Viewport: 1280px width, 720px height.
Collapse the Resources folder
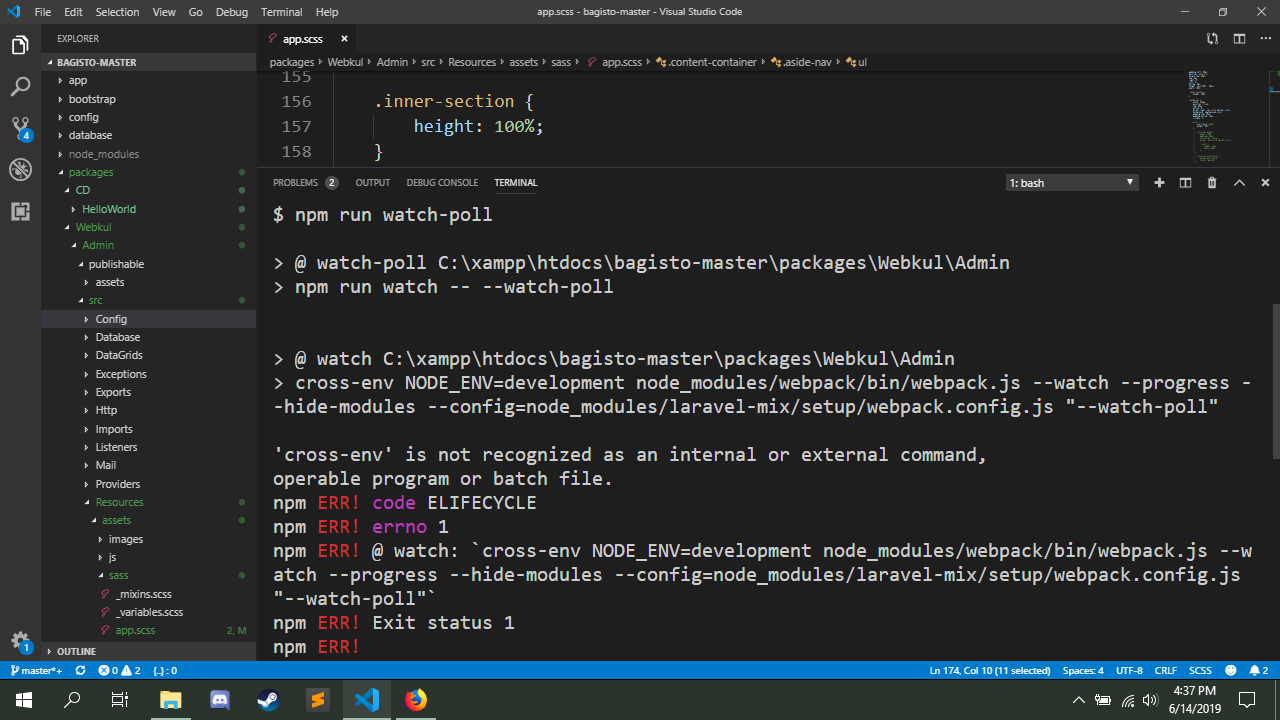tap(119, 502)
